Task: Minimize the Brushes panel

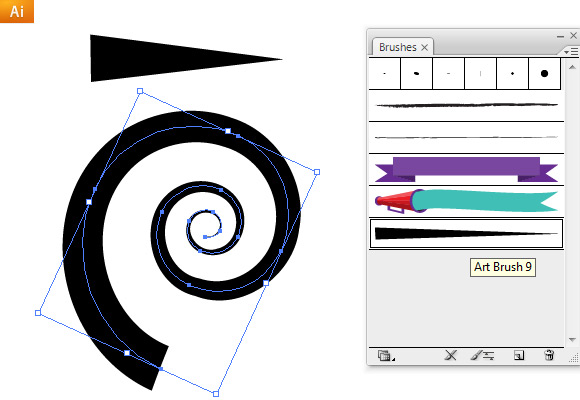Action: (560, 36)
